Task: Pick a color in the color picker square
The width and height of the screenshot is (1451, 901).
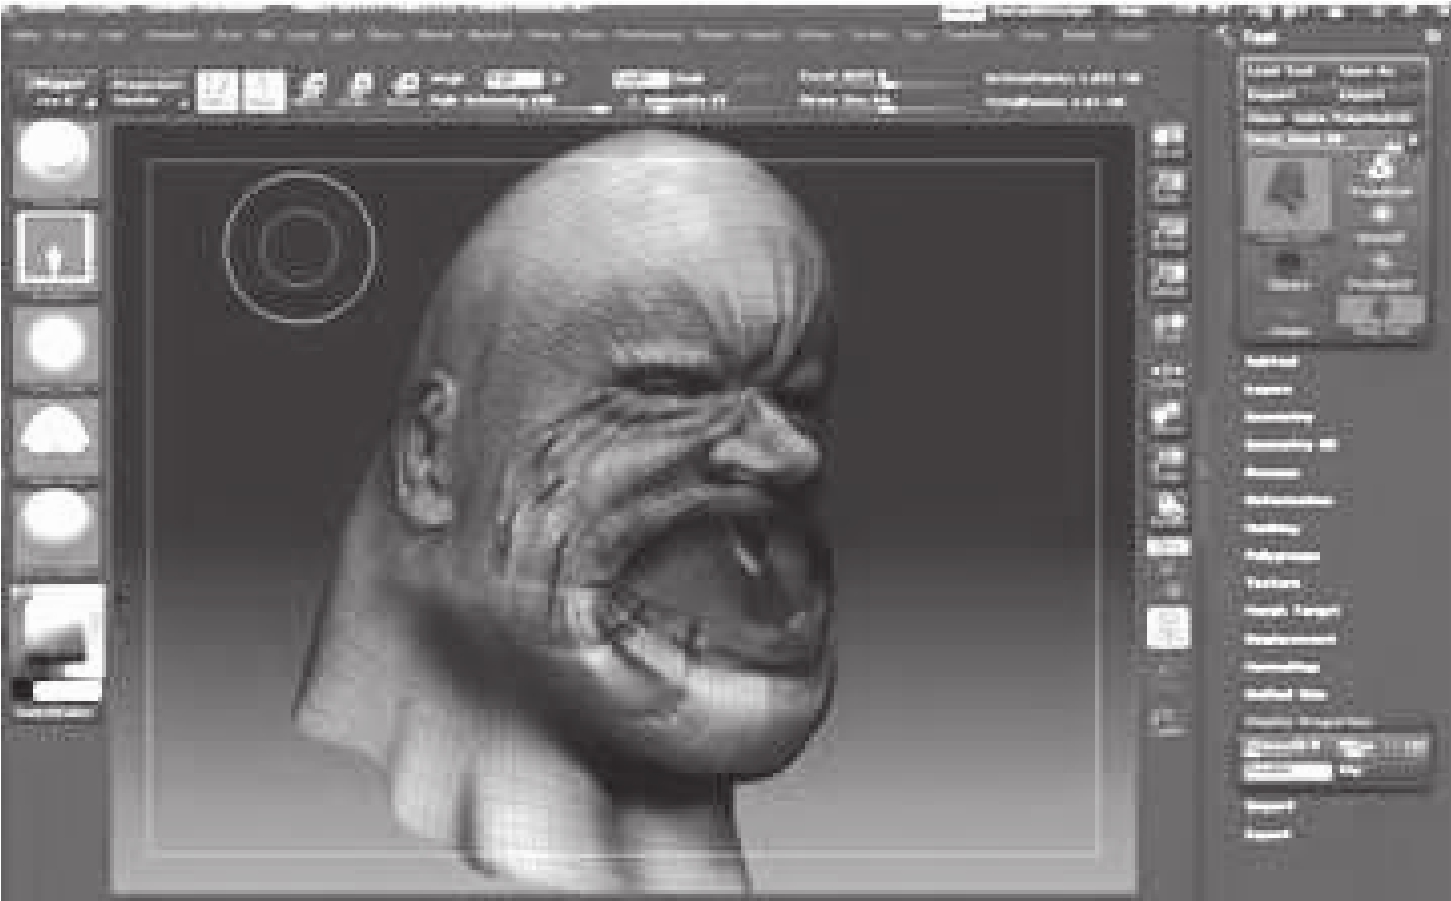Action: pyautogui.click(x=59, y=630)
